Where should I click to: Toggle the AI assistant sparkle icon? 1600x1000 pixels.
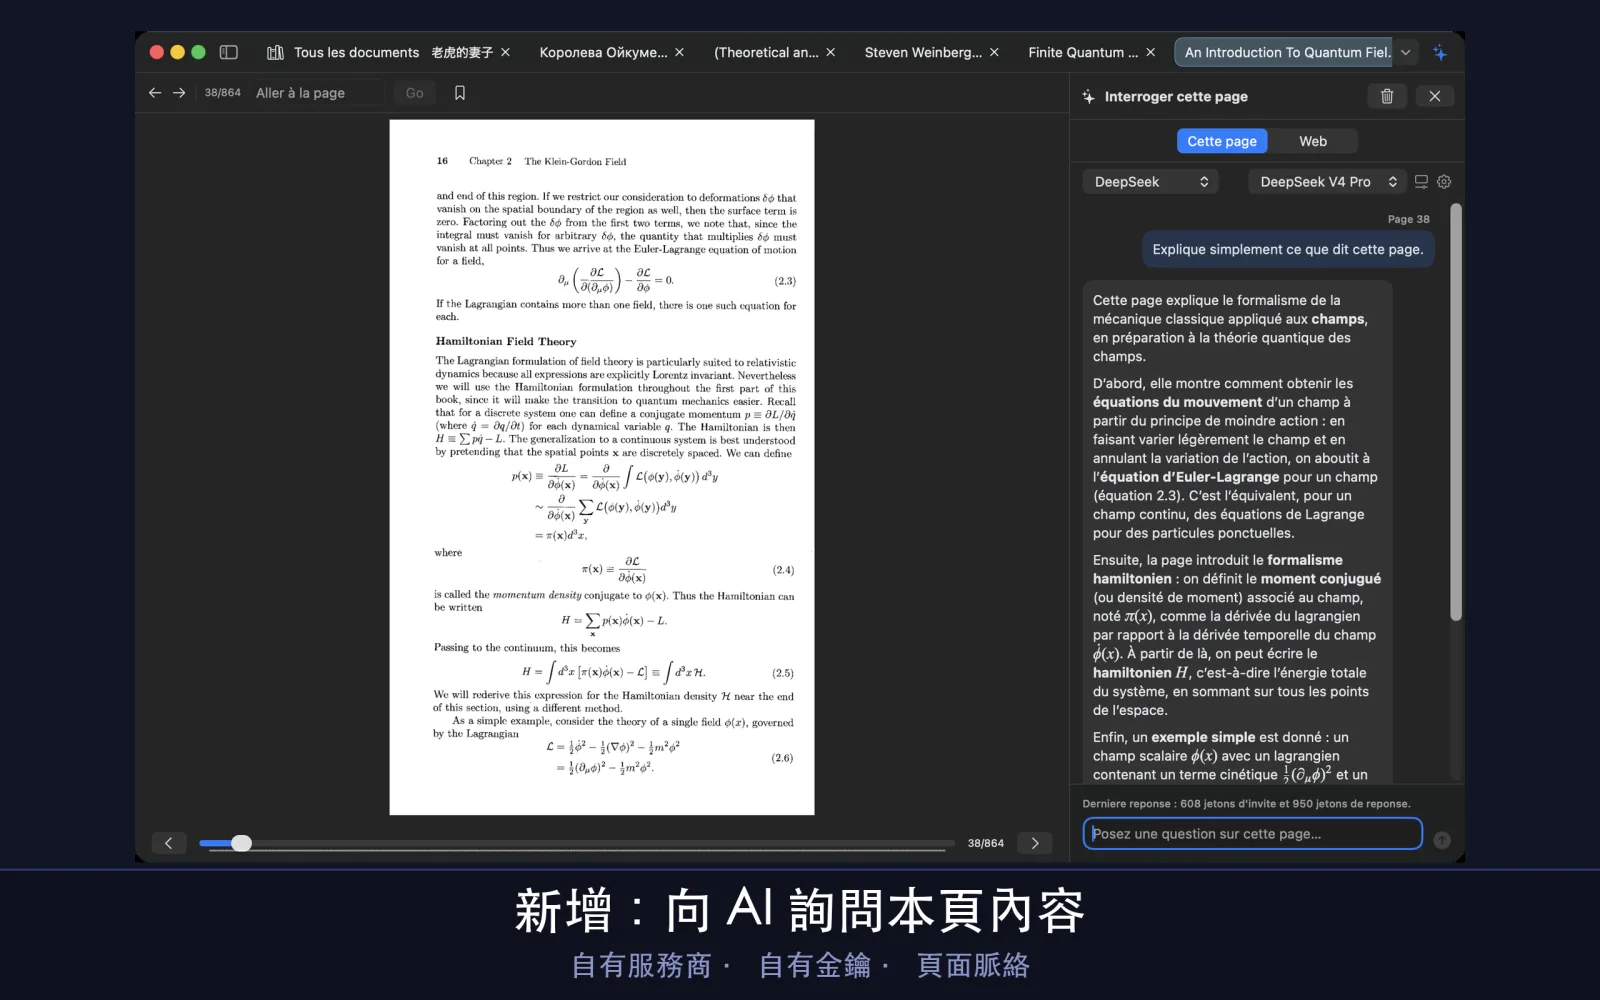(x=1440, y=52)
